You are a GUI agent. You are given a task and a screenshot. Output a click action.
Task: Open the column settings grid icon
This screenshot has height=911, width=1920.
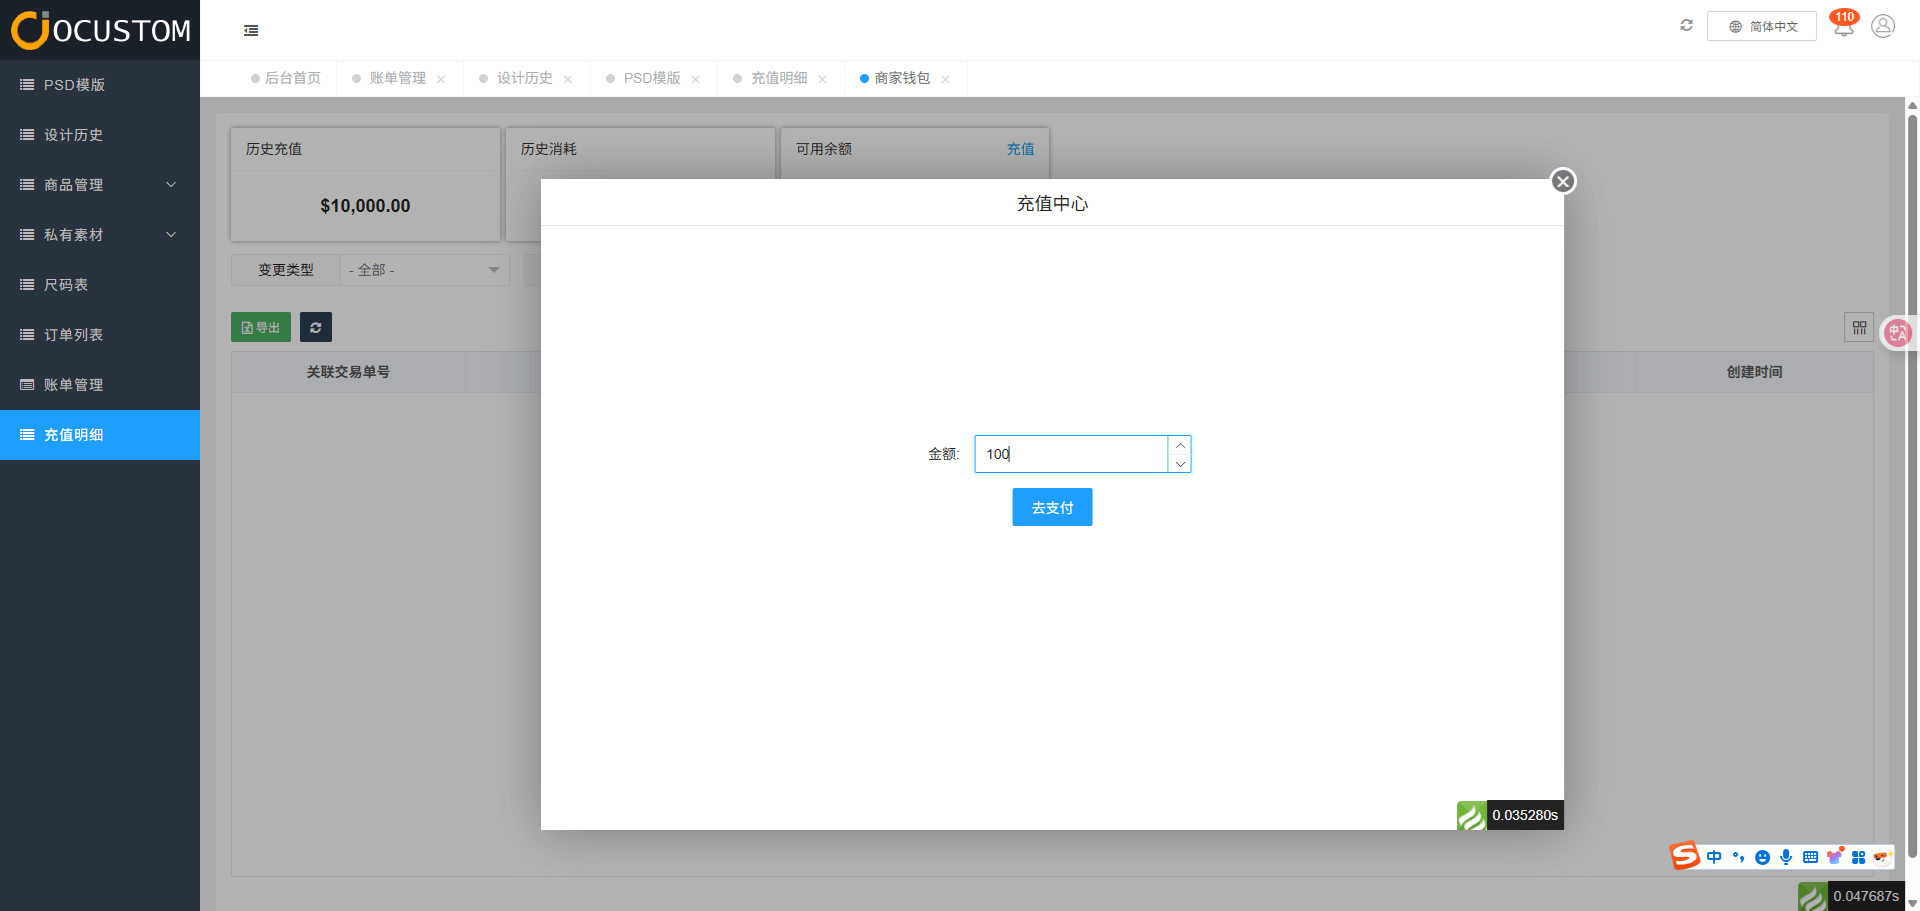coord(1859,327)
